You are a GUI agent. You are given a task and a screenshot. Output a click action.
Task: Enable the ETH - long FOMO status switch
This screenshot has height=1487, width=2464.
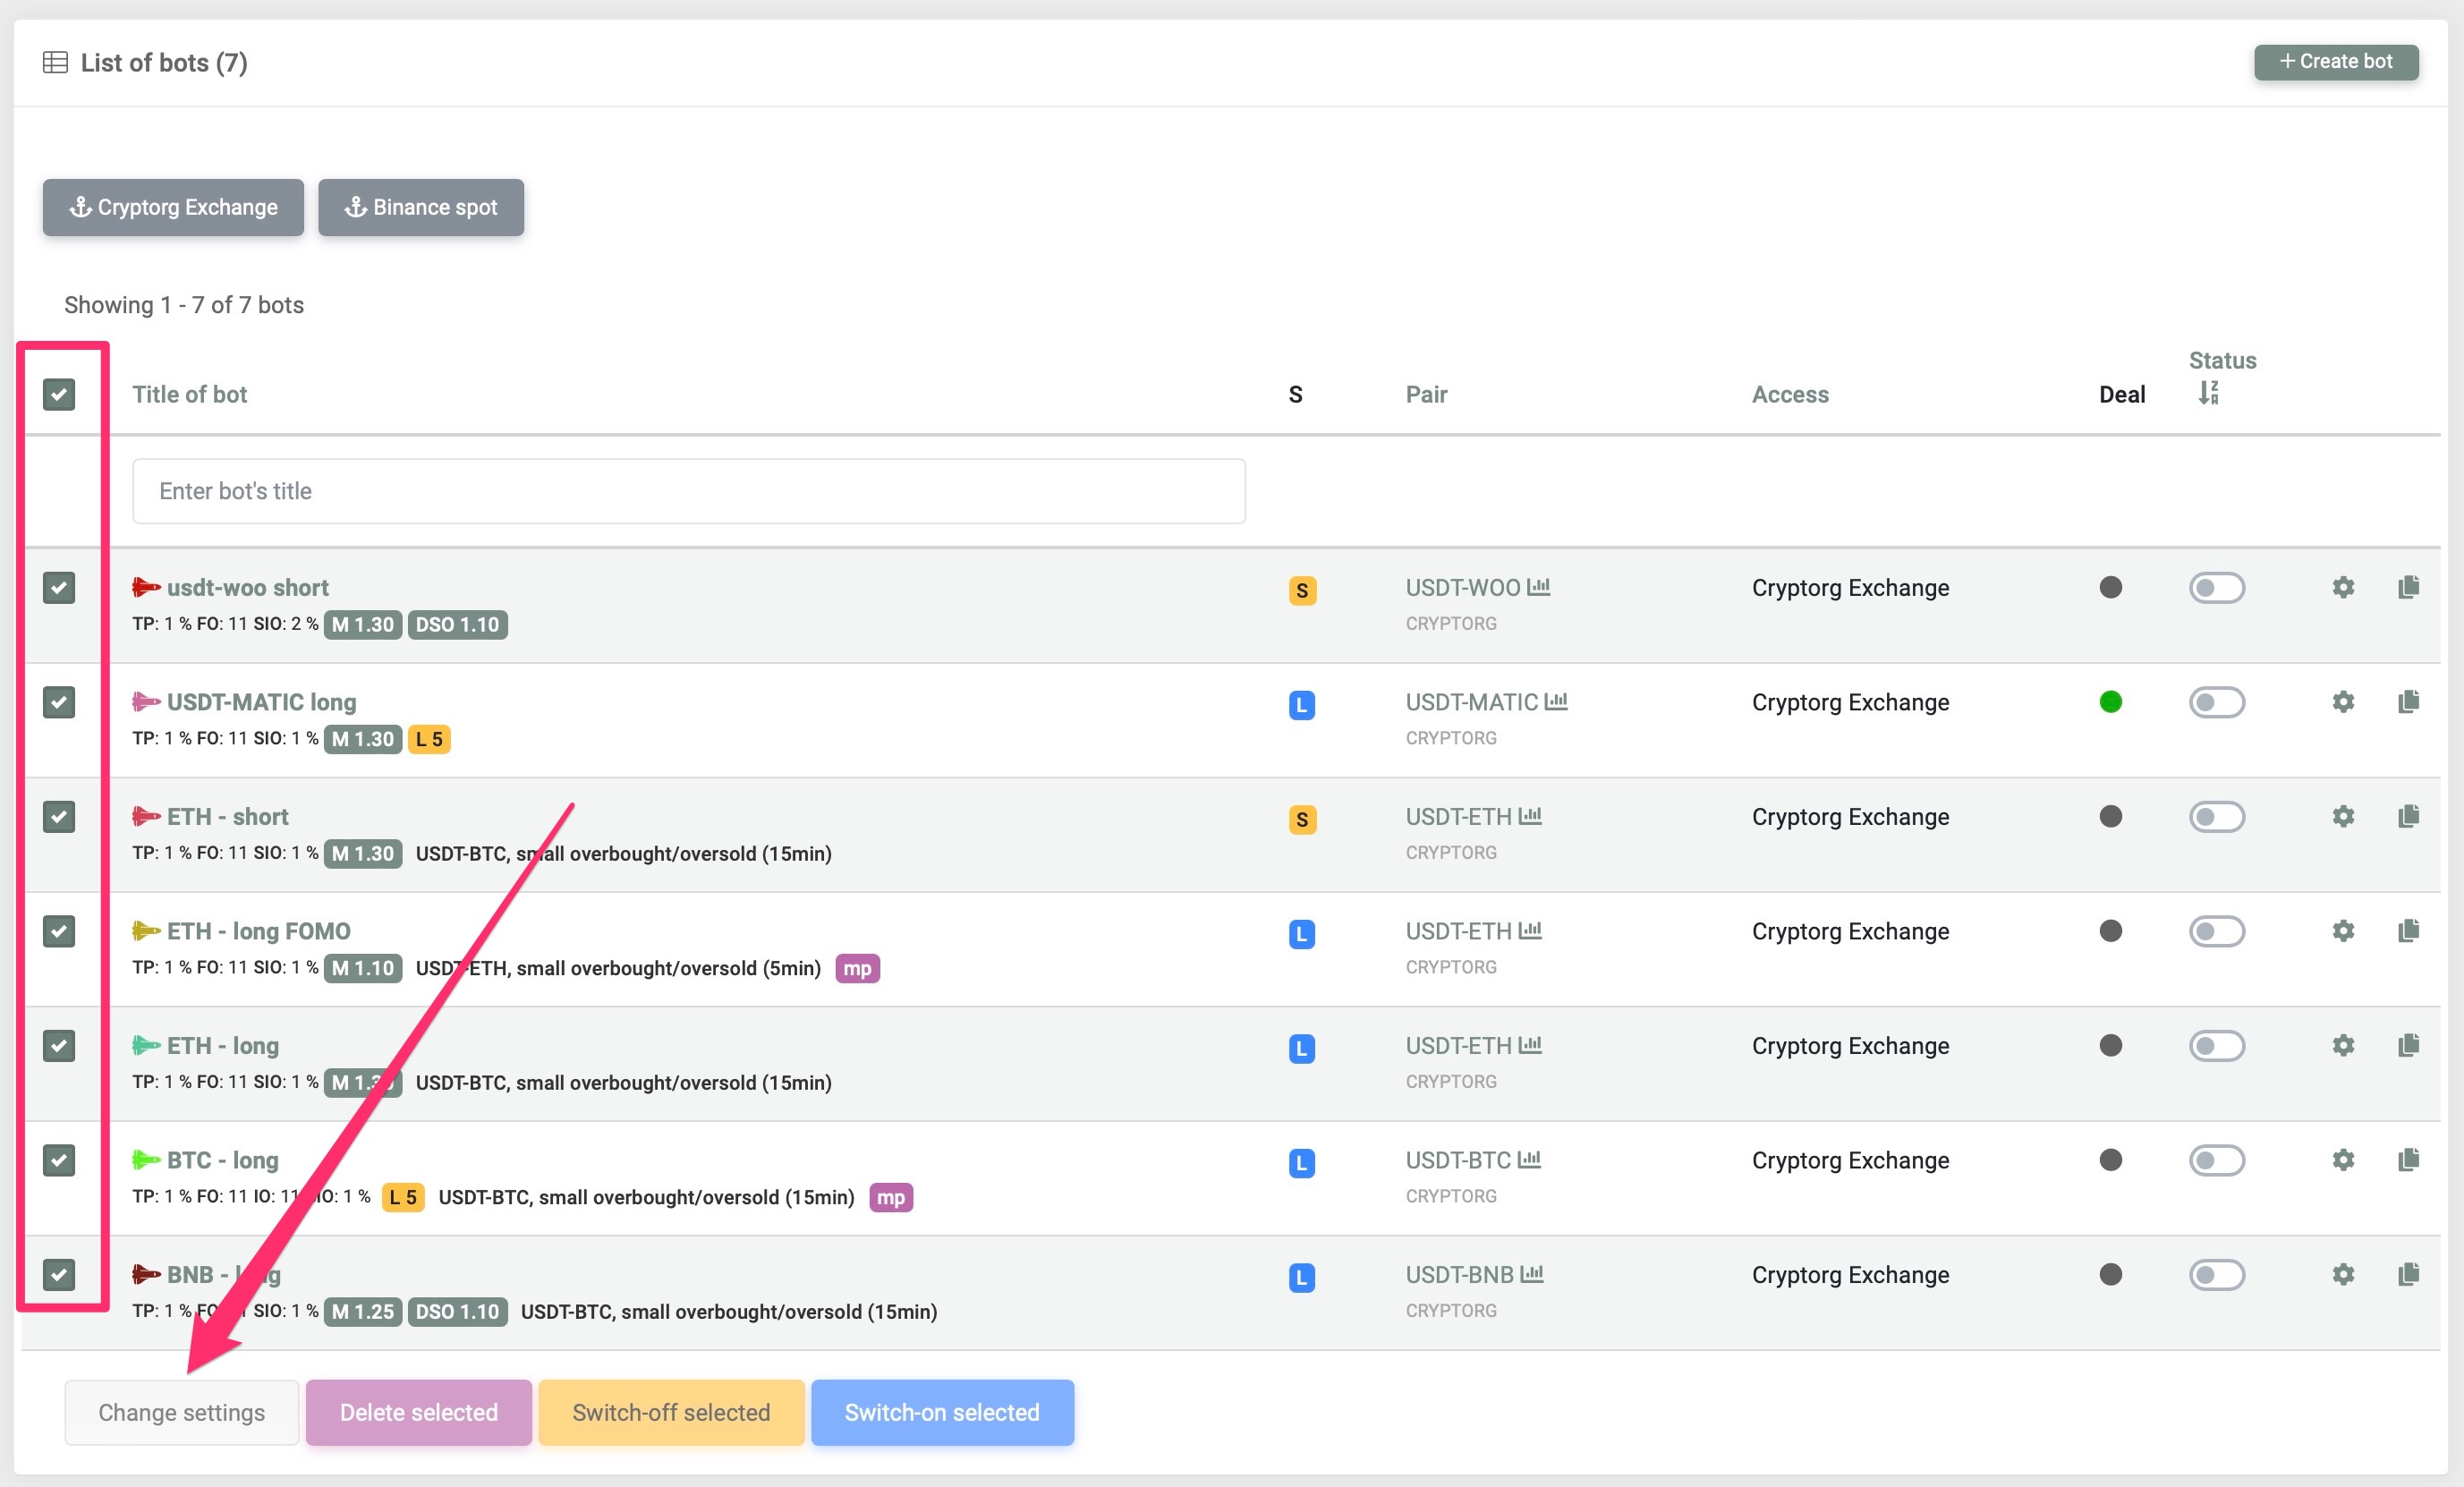(x=2217, y=931)
